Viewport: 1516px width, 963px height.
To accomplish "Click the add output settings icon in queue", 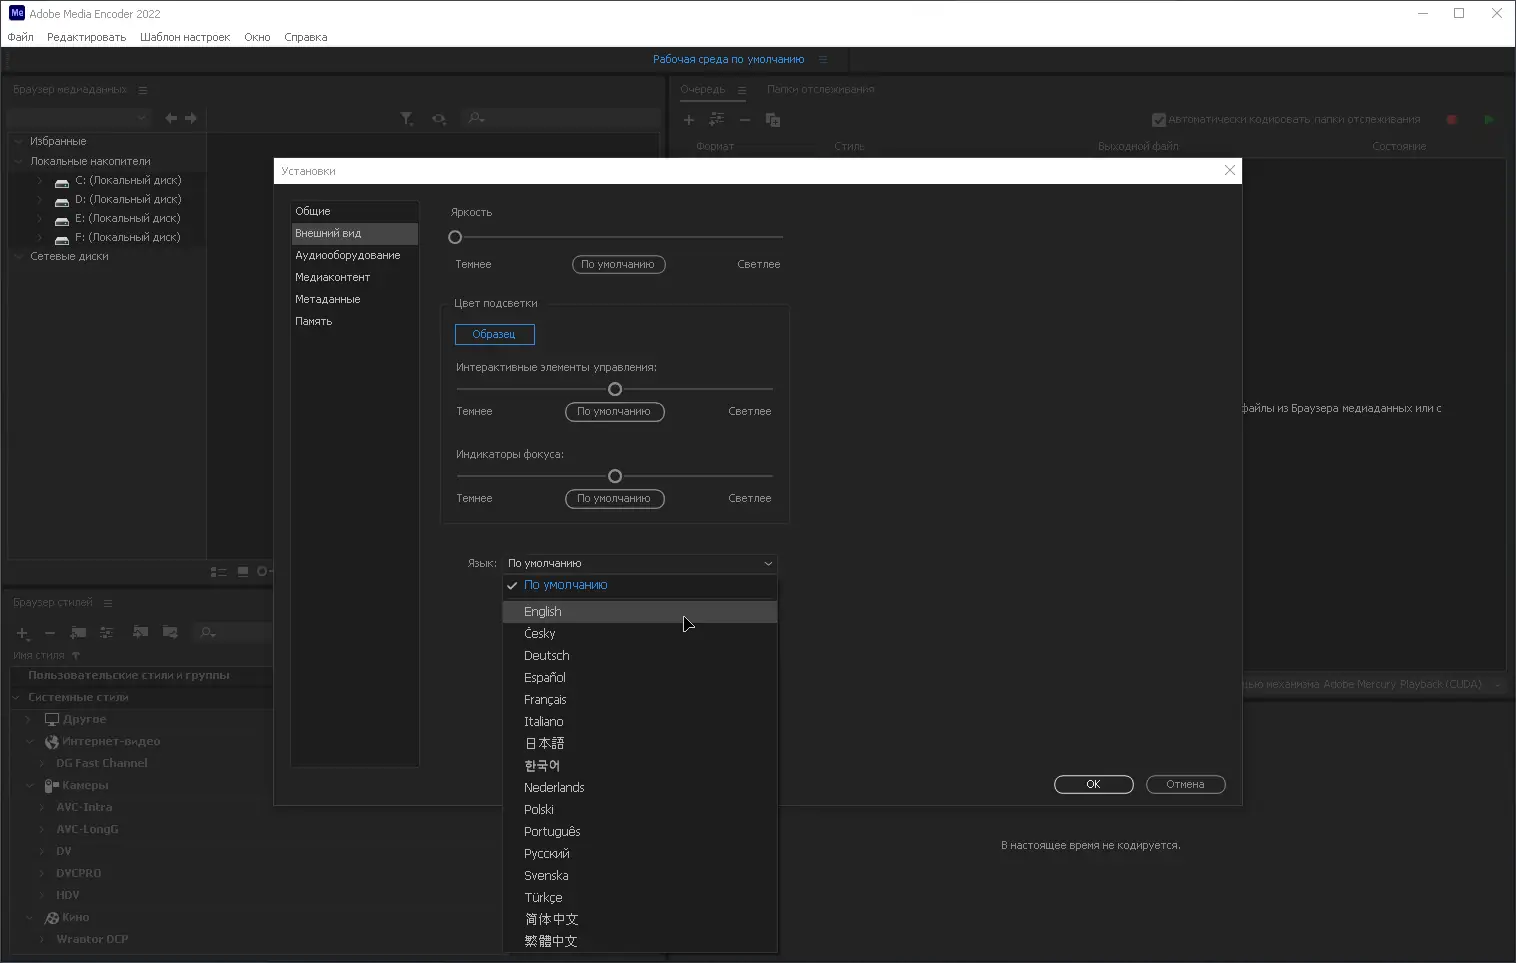I will [717, 120].
